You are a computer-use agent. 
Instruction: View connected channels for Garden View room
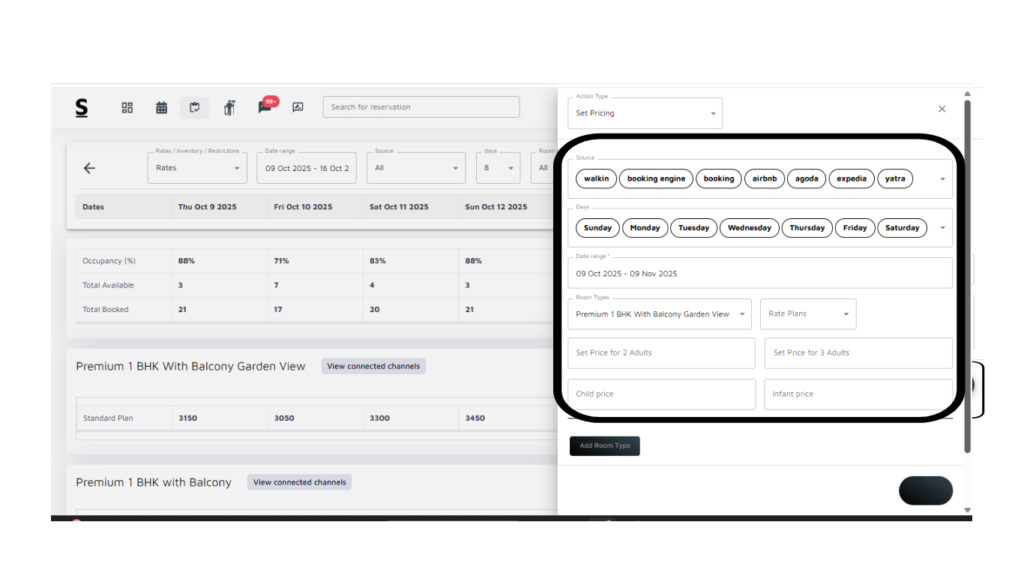coord(373,366)
